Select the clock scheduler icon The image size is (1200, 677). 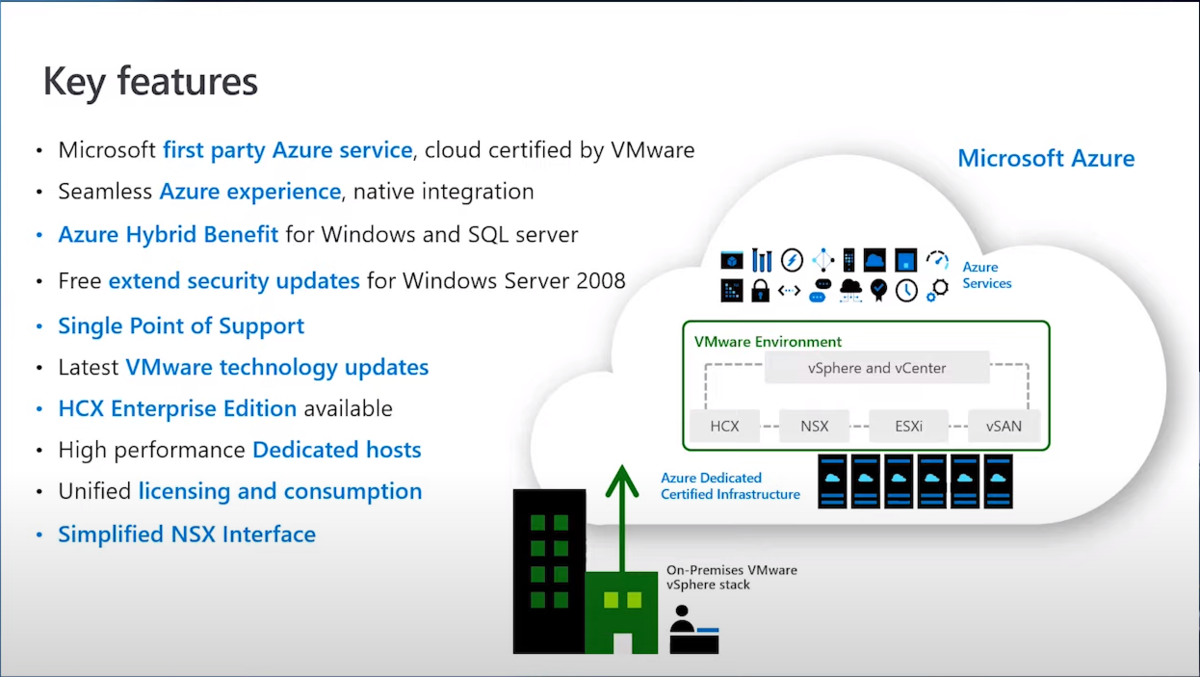908,291
